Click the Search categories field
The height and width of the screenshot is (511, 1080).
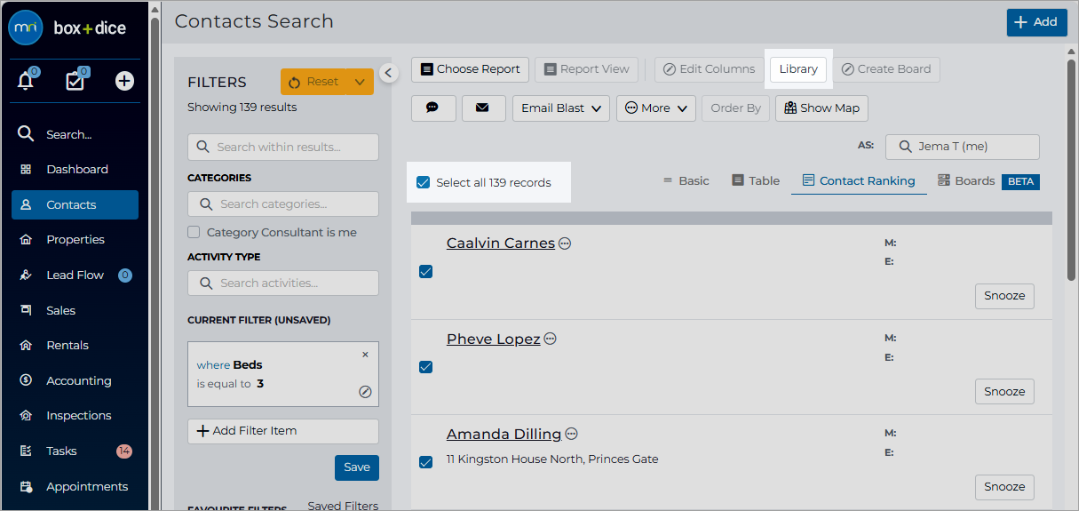pyautogui.click(x=283, y=204)
